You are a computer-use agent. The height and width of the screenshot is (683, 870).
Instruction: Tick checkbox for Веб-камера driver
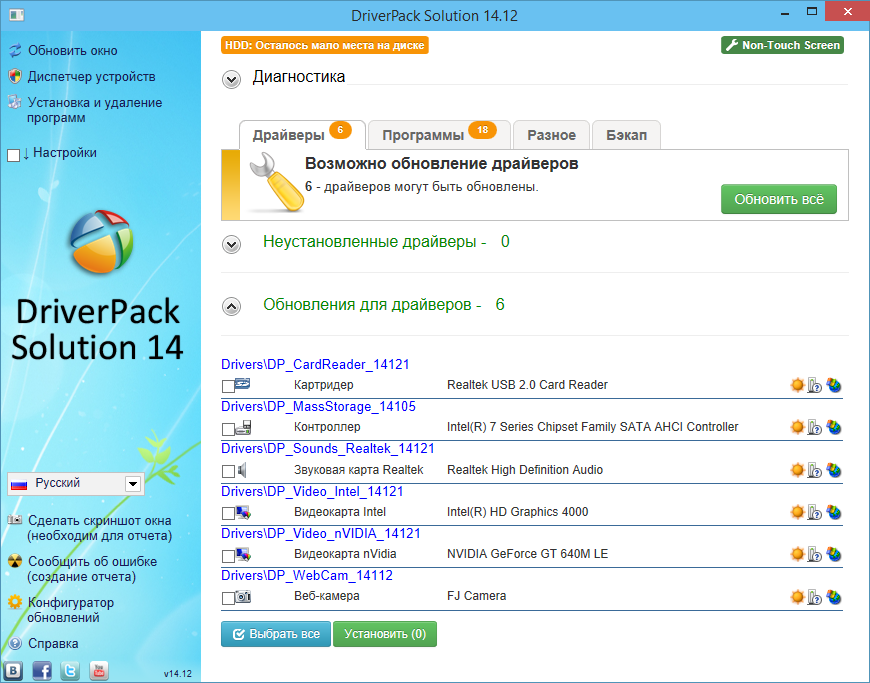[227, 598]
